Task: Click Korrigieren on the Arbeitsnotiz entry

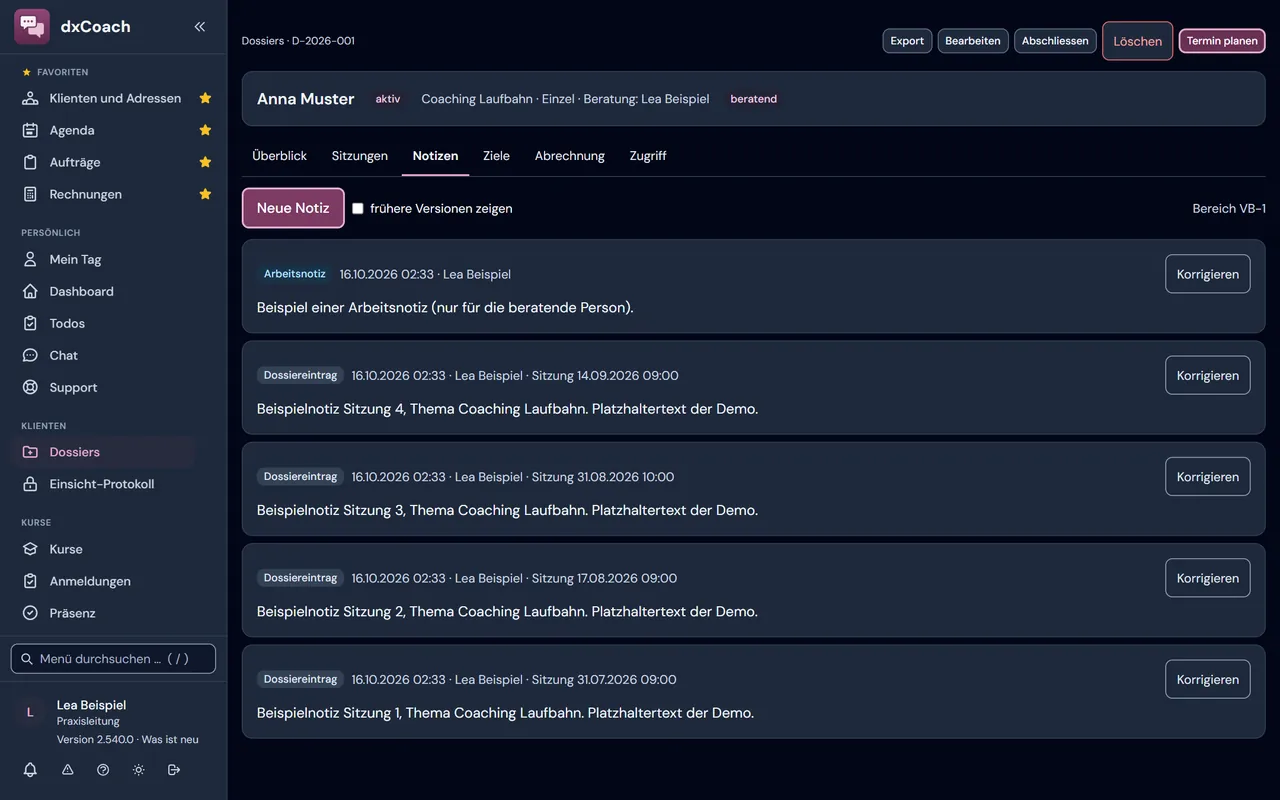Action: [1208, 274]
